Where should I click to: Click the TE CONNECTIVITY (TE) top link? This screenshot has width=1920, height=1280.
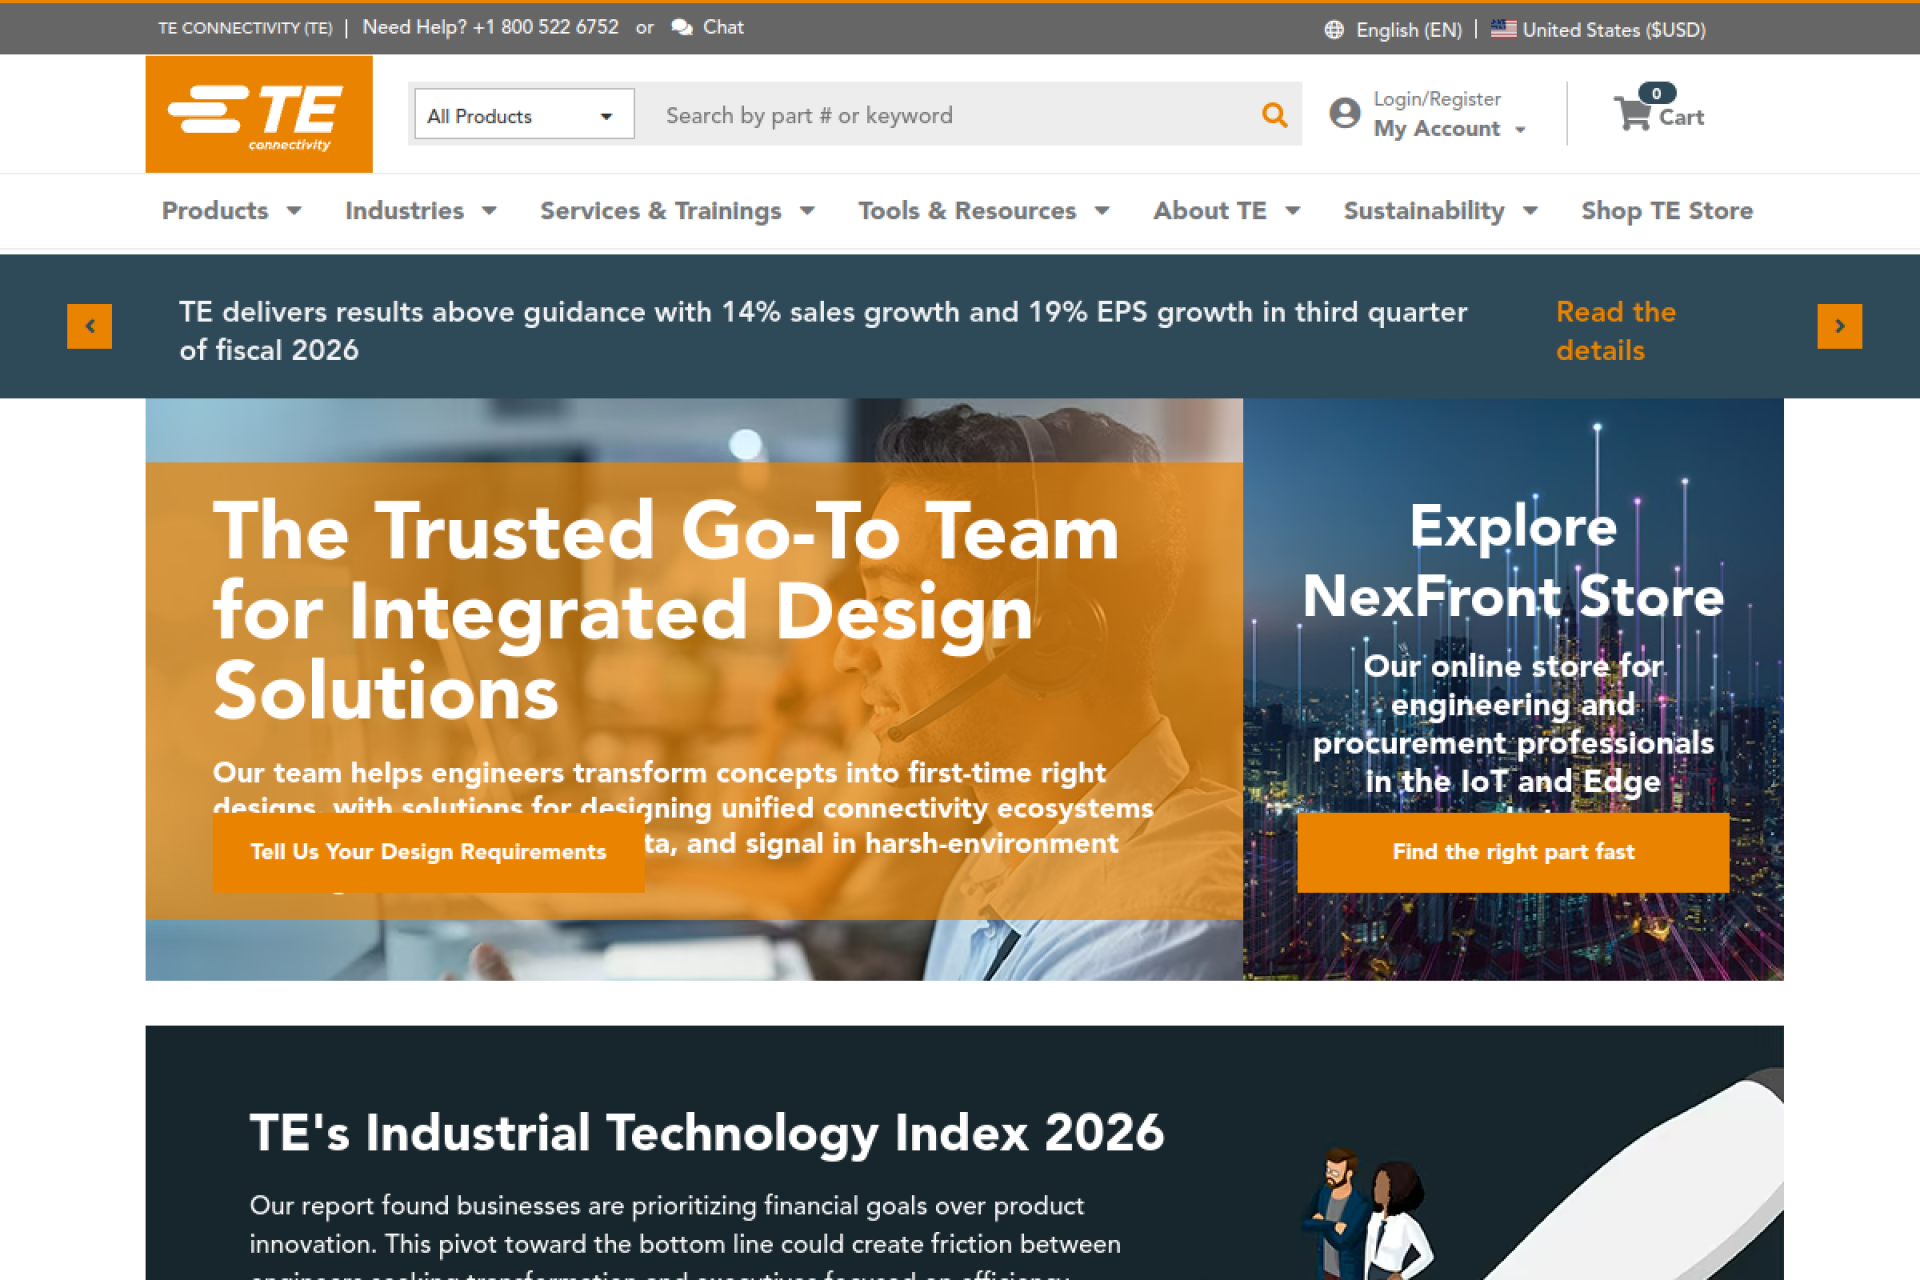[x=245, y=28]
